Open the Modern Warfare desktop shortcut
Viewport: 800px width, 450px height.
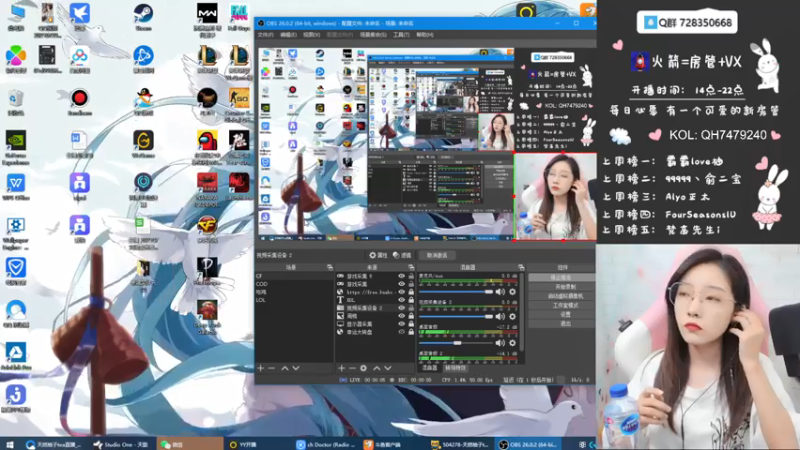pos(207,19)
